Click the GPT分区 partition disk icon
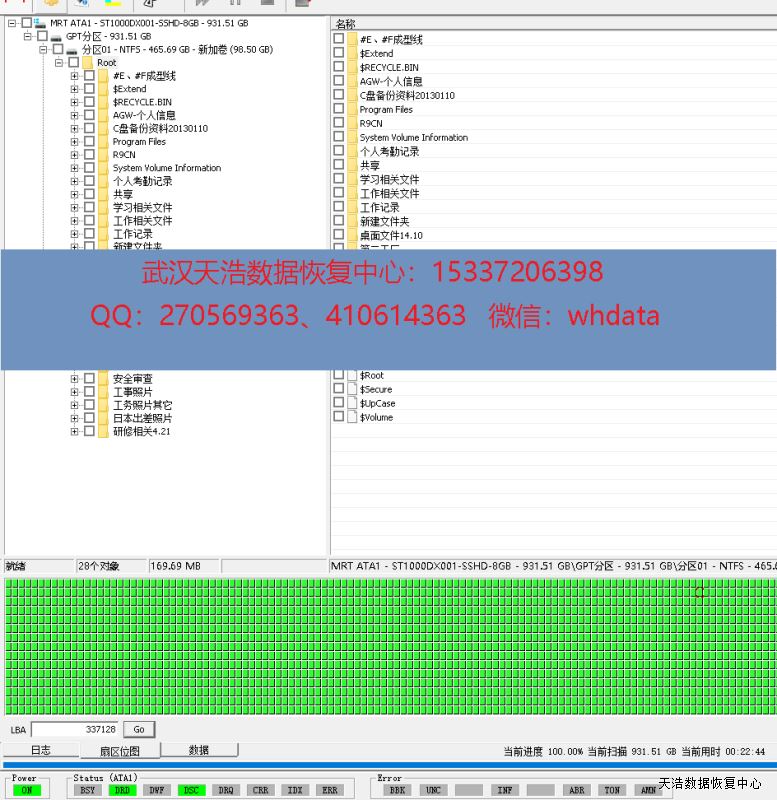777x800 pixels. (56, 36)
